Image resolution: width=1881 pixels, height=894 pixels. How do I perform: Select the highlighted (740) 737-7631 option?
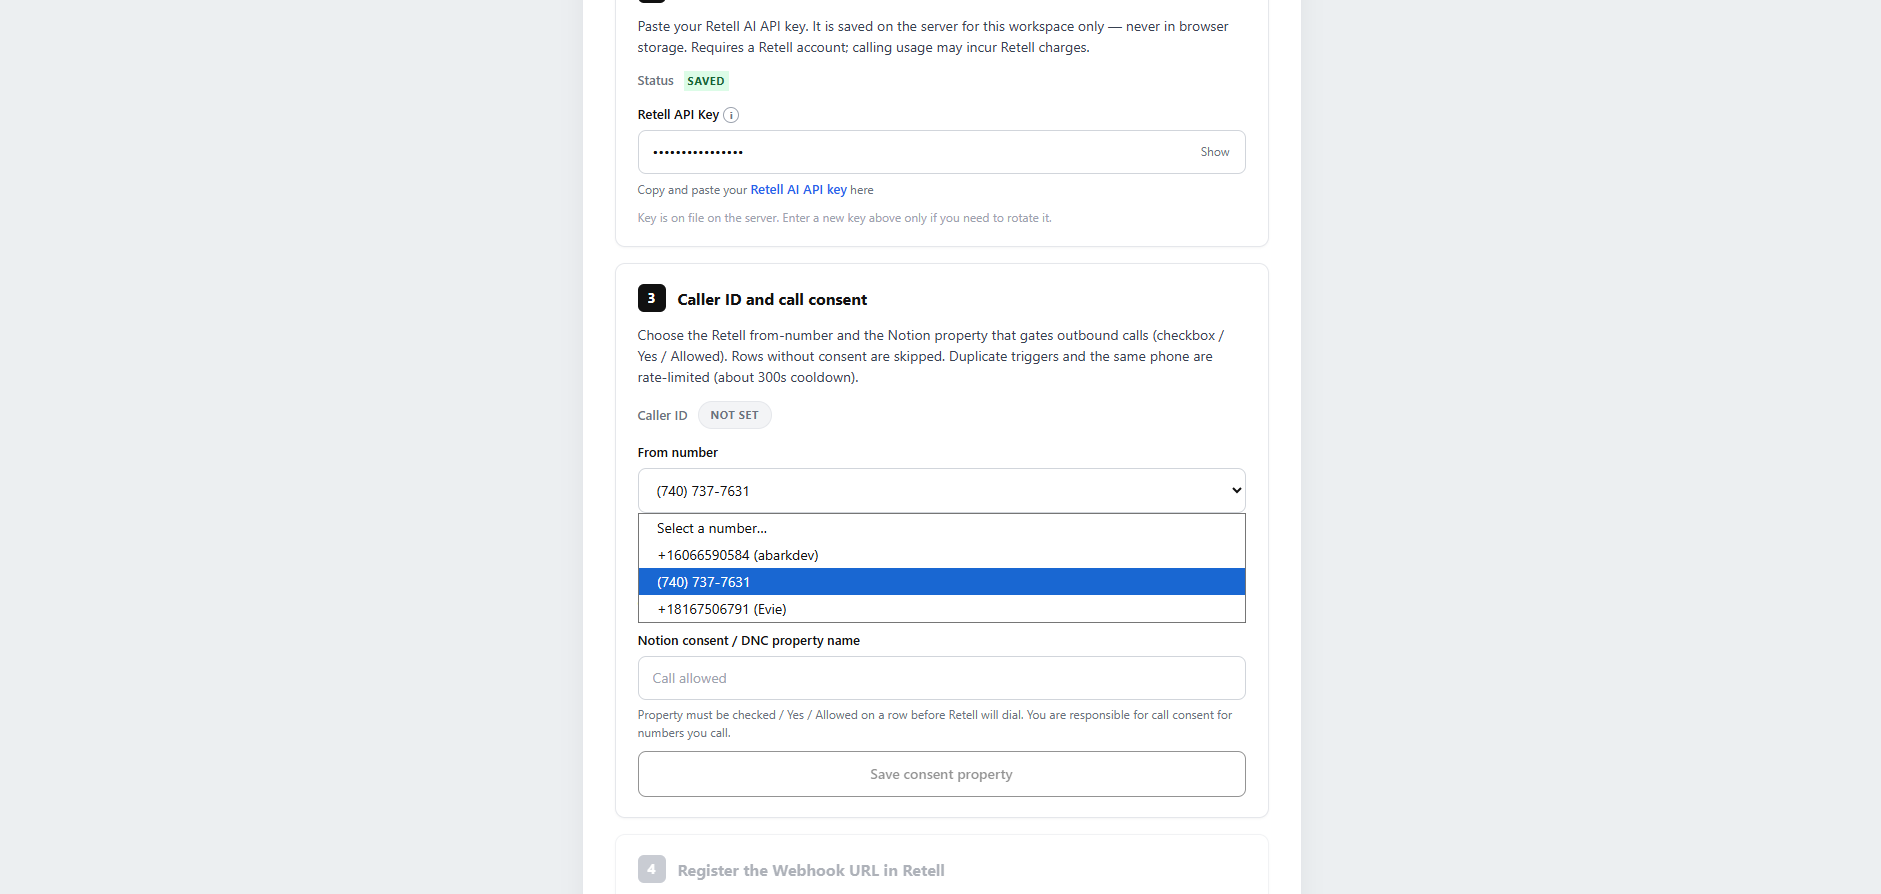pyautogui.click(x=941, y=582)
